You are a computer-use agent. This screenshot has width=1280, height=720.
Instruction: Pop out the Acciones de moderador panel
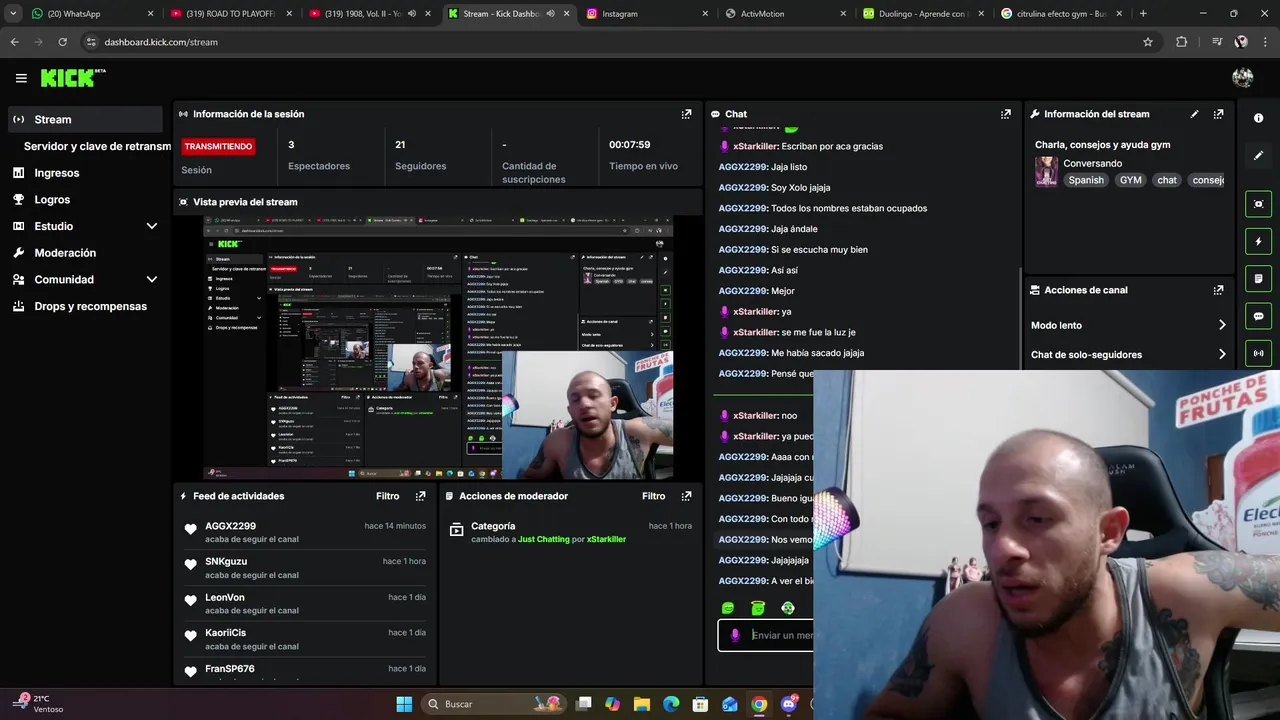click(686, 496)
